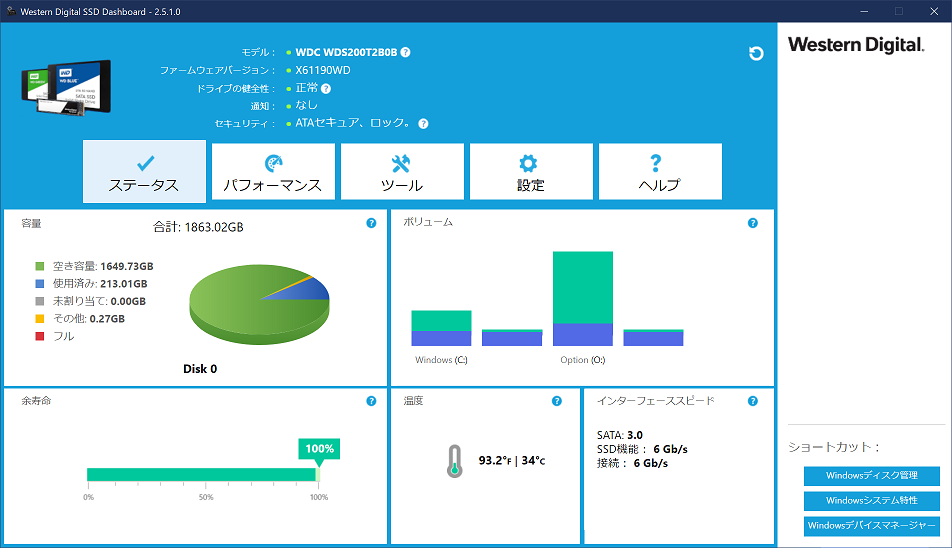Click firmware version X61190WD
This screenshot has height=548, width=952.
point(323,70)
